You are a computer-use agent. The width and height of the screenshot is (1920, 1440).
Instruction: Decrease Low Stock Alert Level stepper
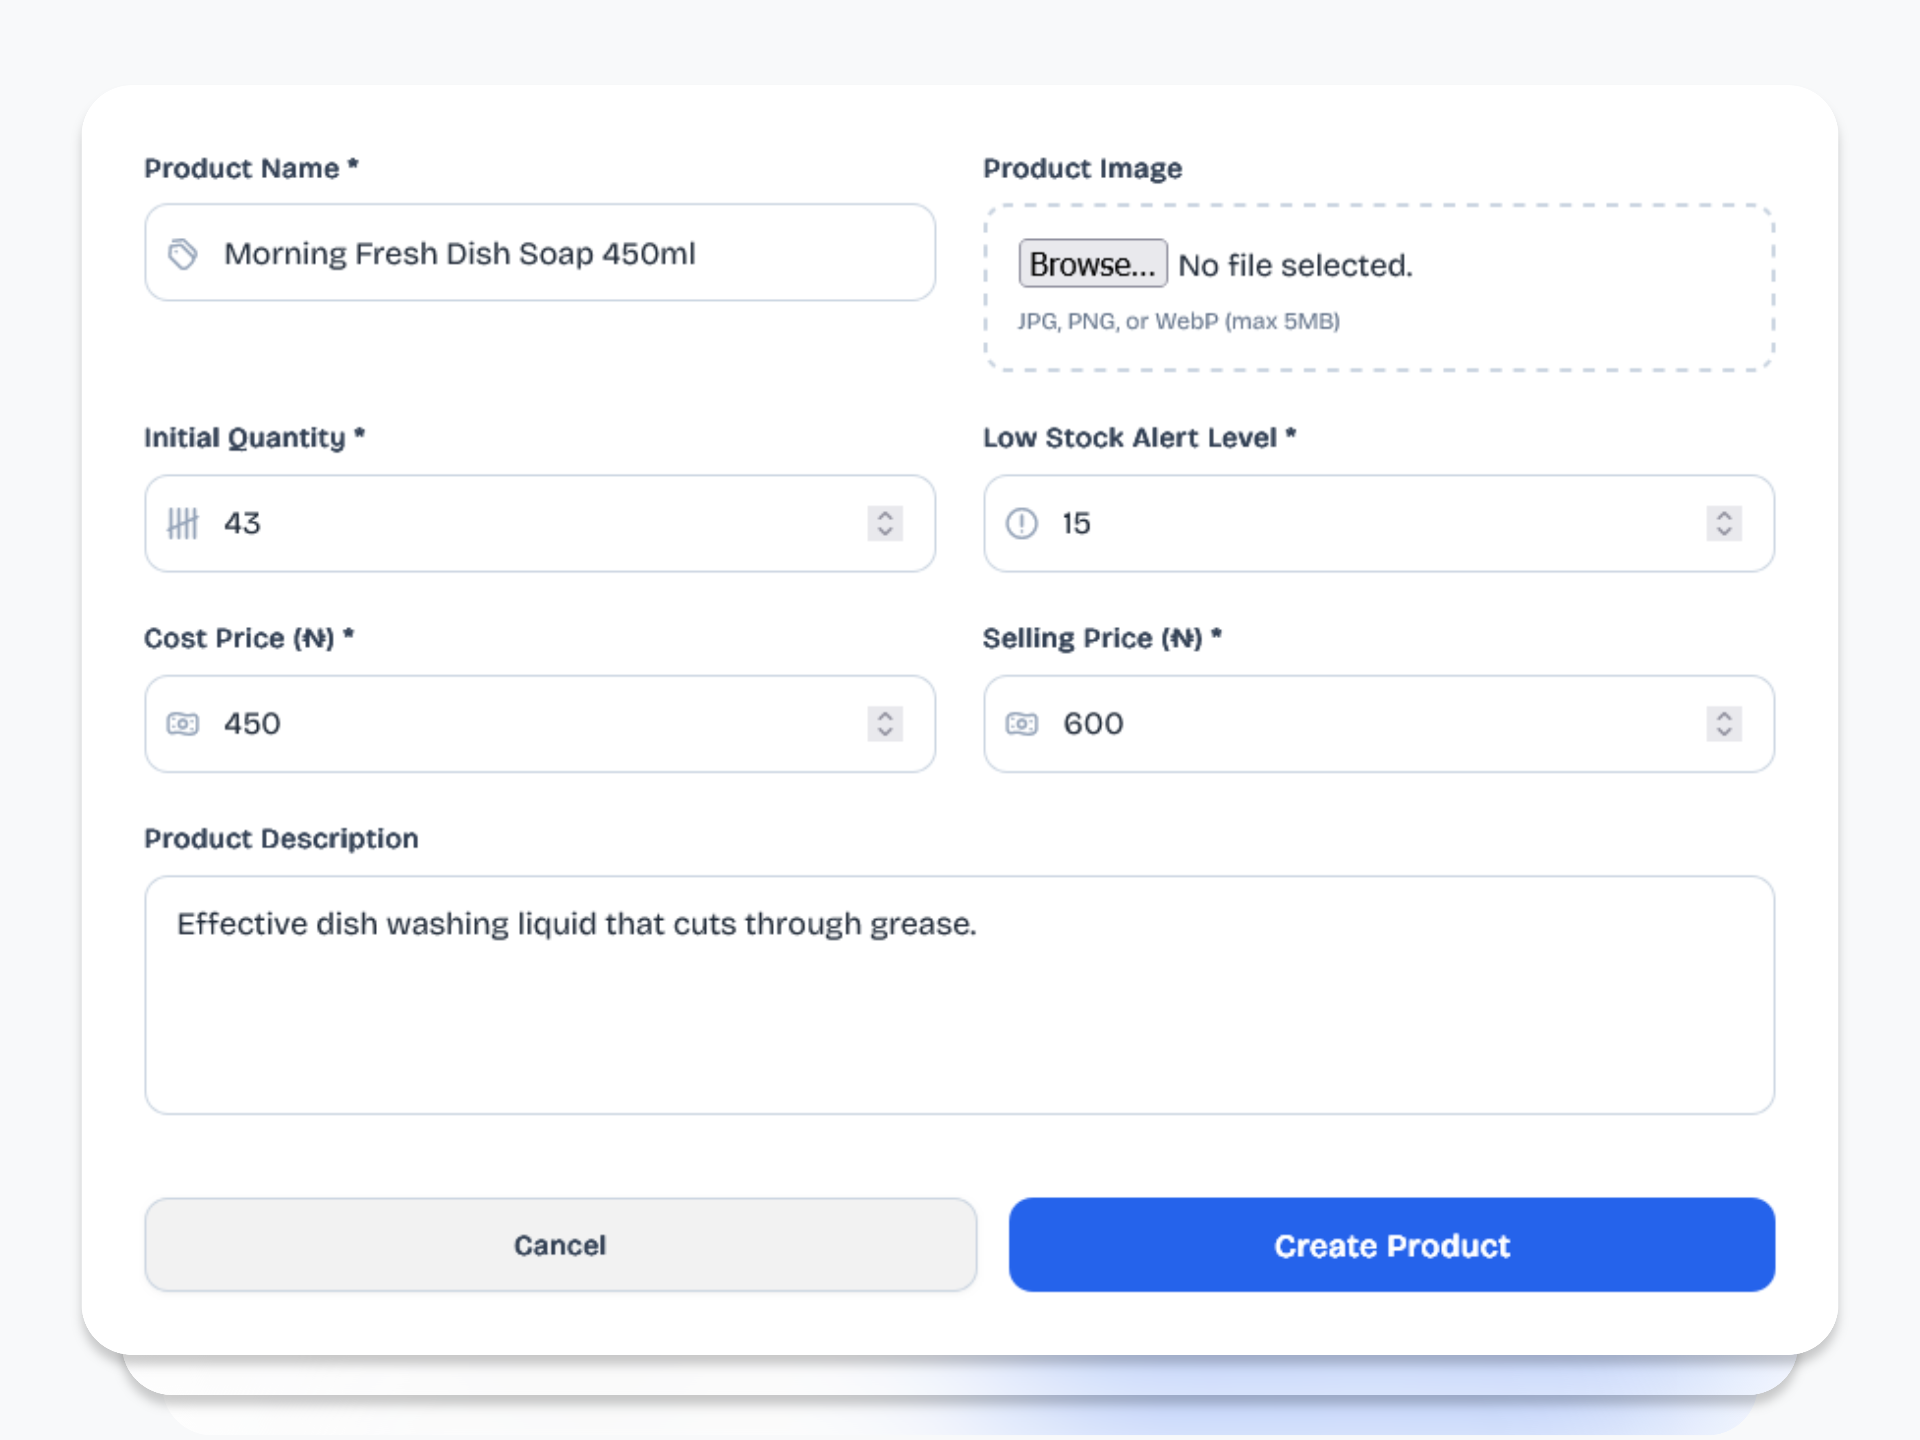point(1724,532)
